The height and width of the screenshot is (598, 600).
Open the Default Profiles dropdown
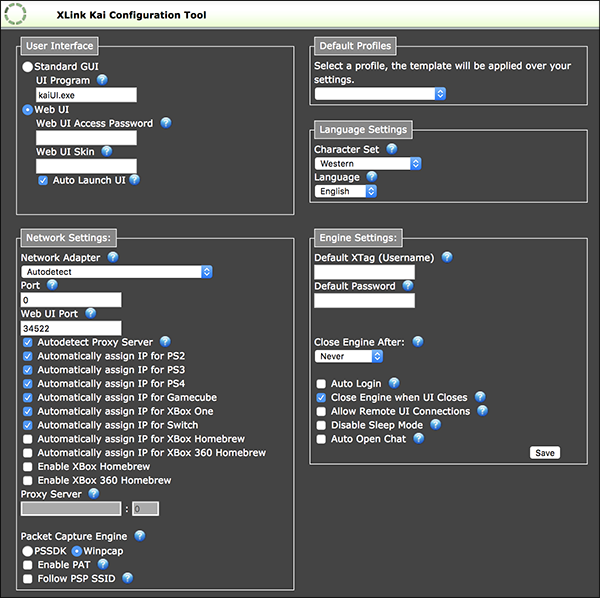click(380, 94)
